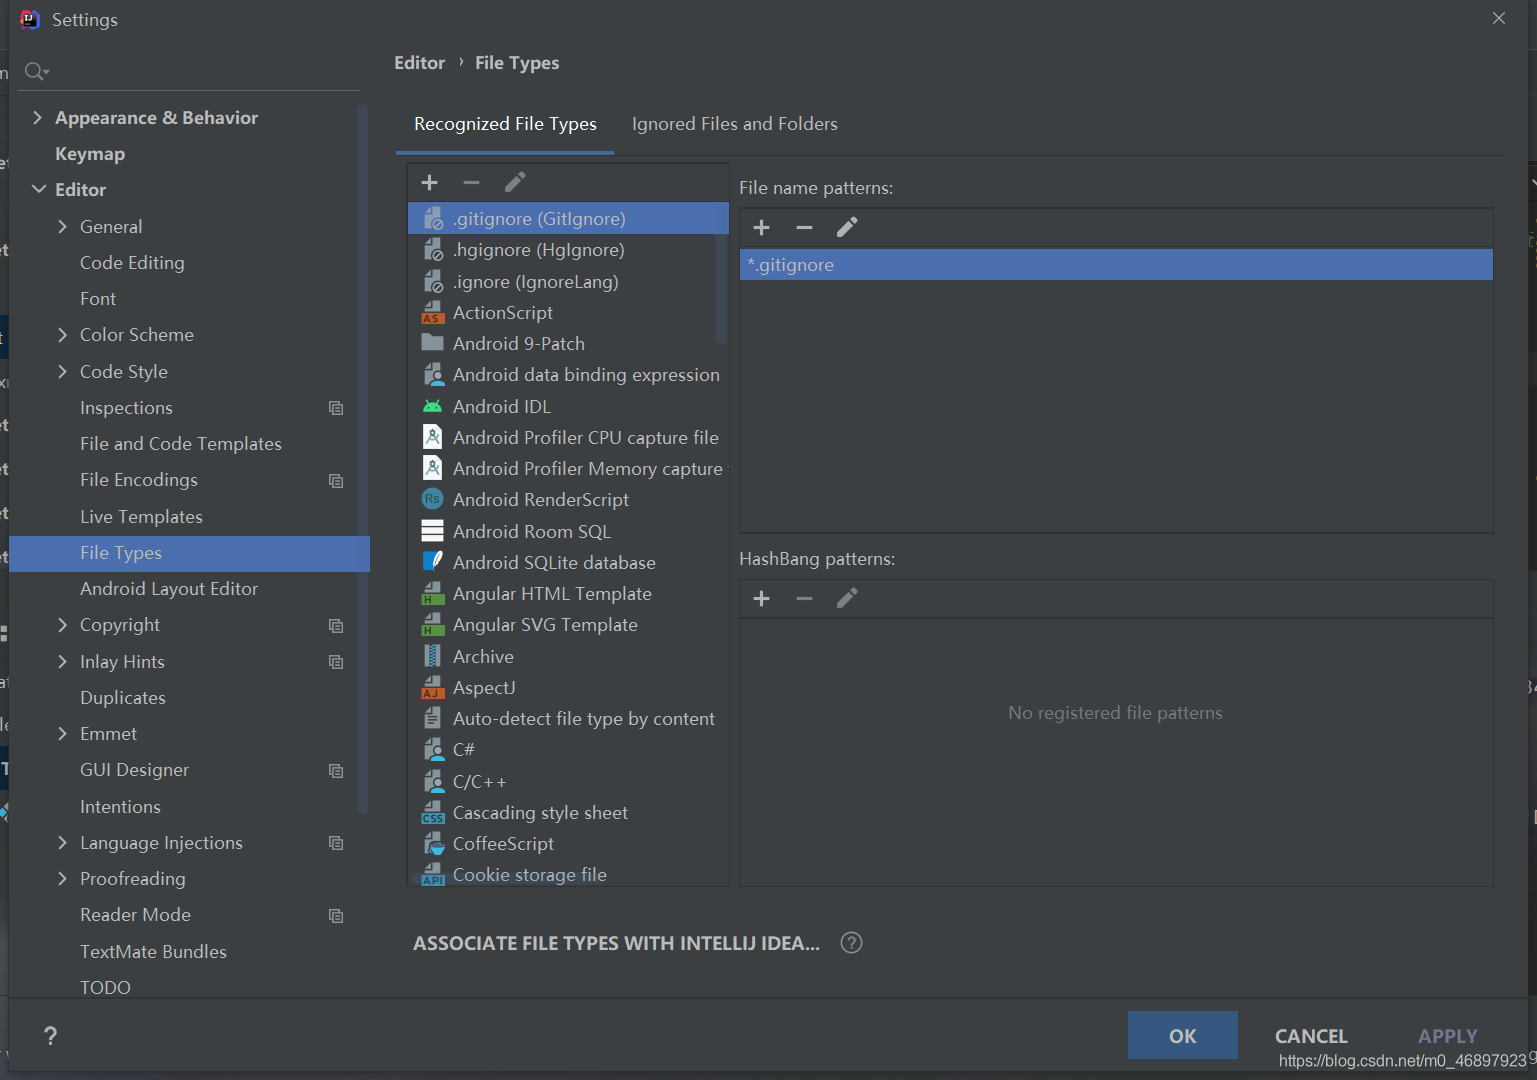Select CoffeeScript file type
Image resolution: width=1537 pixels, height=1080 pixels.
coord(568,844)
